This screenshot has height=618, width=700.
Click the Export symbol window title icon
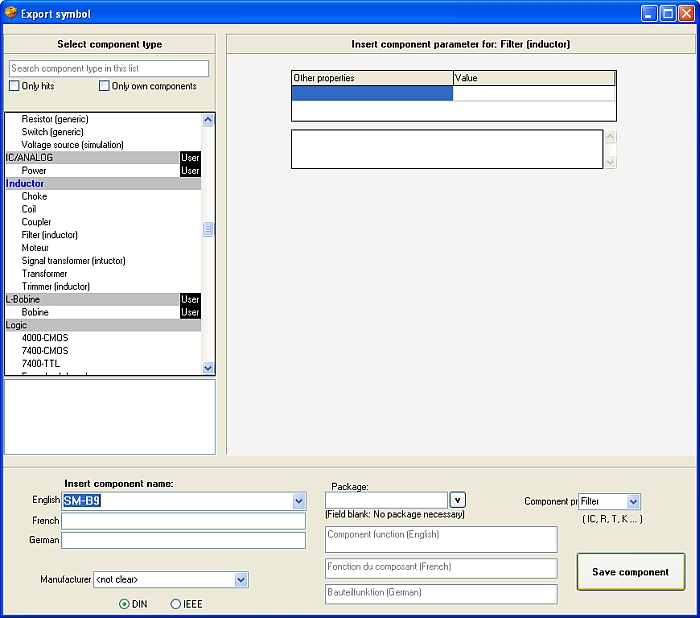point(11,14)
